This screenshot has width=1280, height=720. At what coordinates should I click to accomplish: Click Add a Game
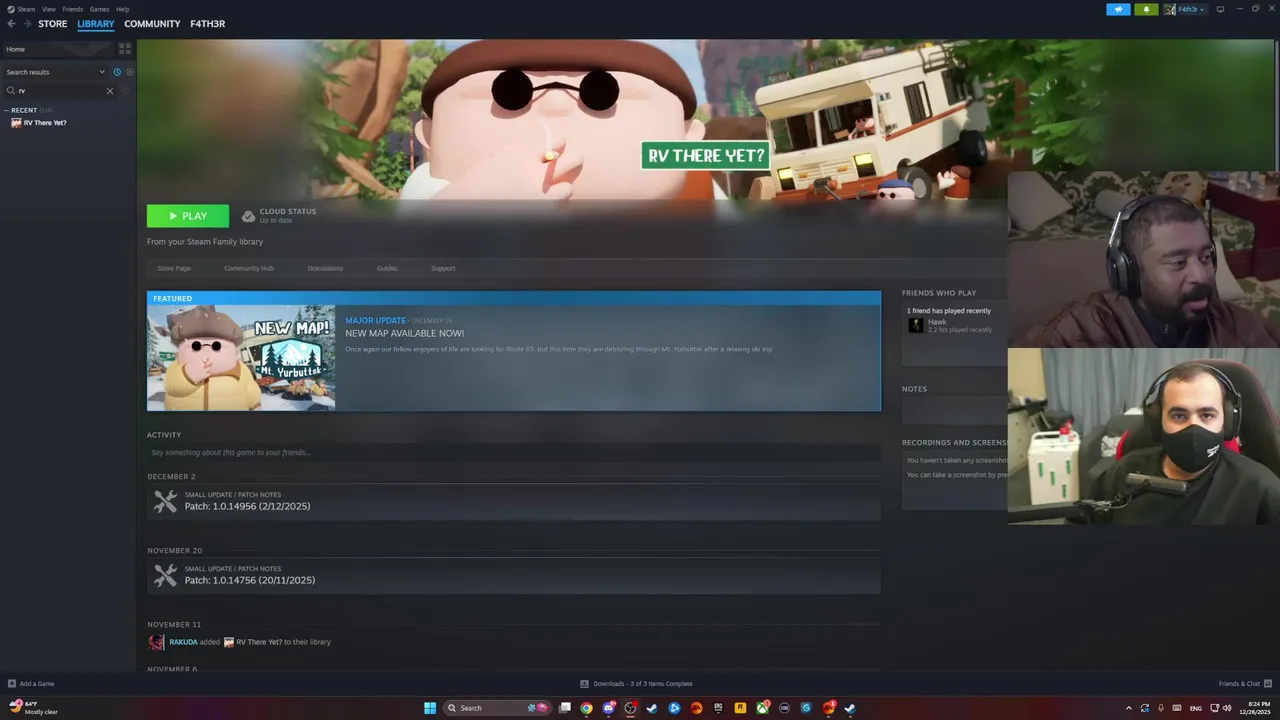[31, 684]
